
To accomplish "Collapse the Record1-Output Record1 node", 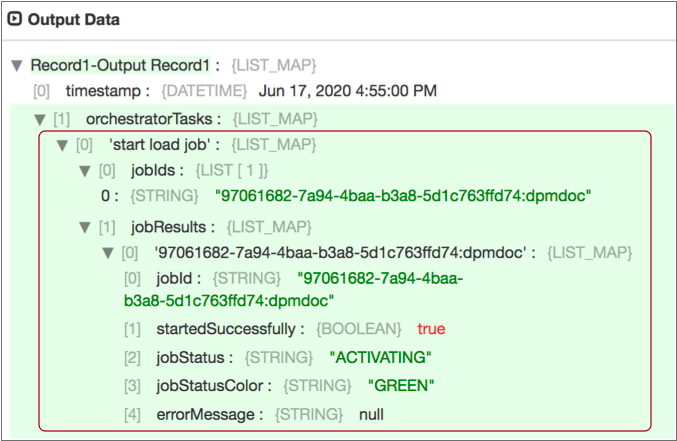I will coord(16,66).
